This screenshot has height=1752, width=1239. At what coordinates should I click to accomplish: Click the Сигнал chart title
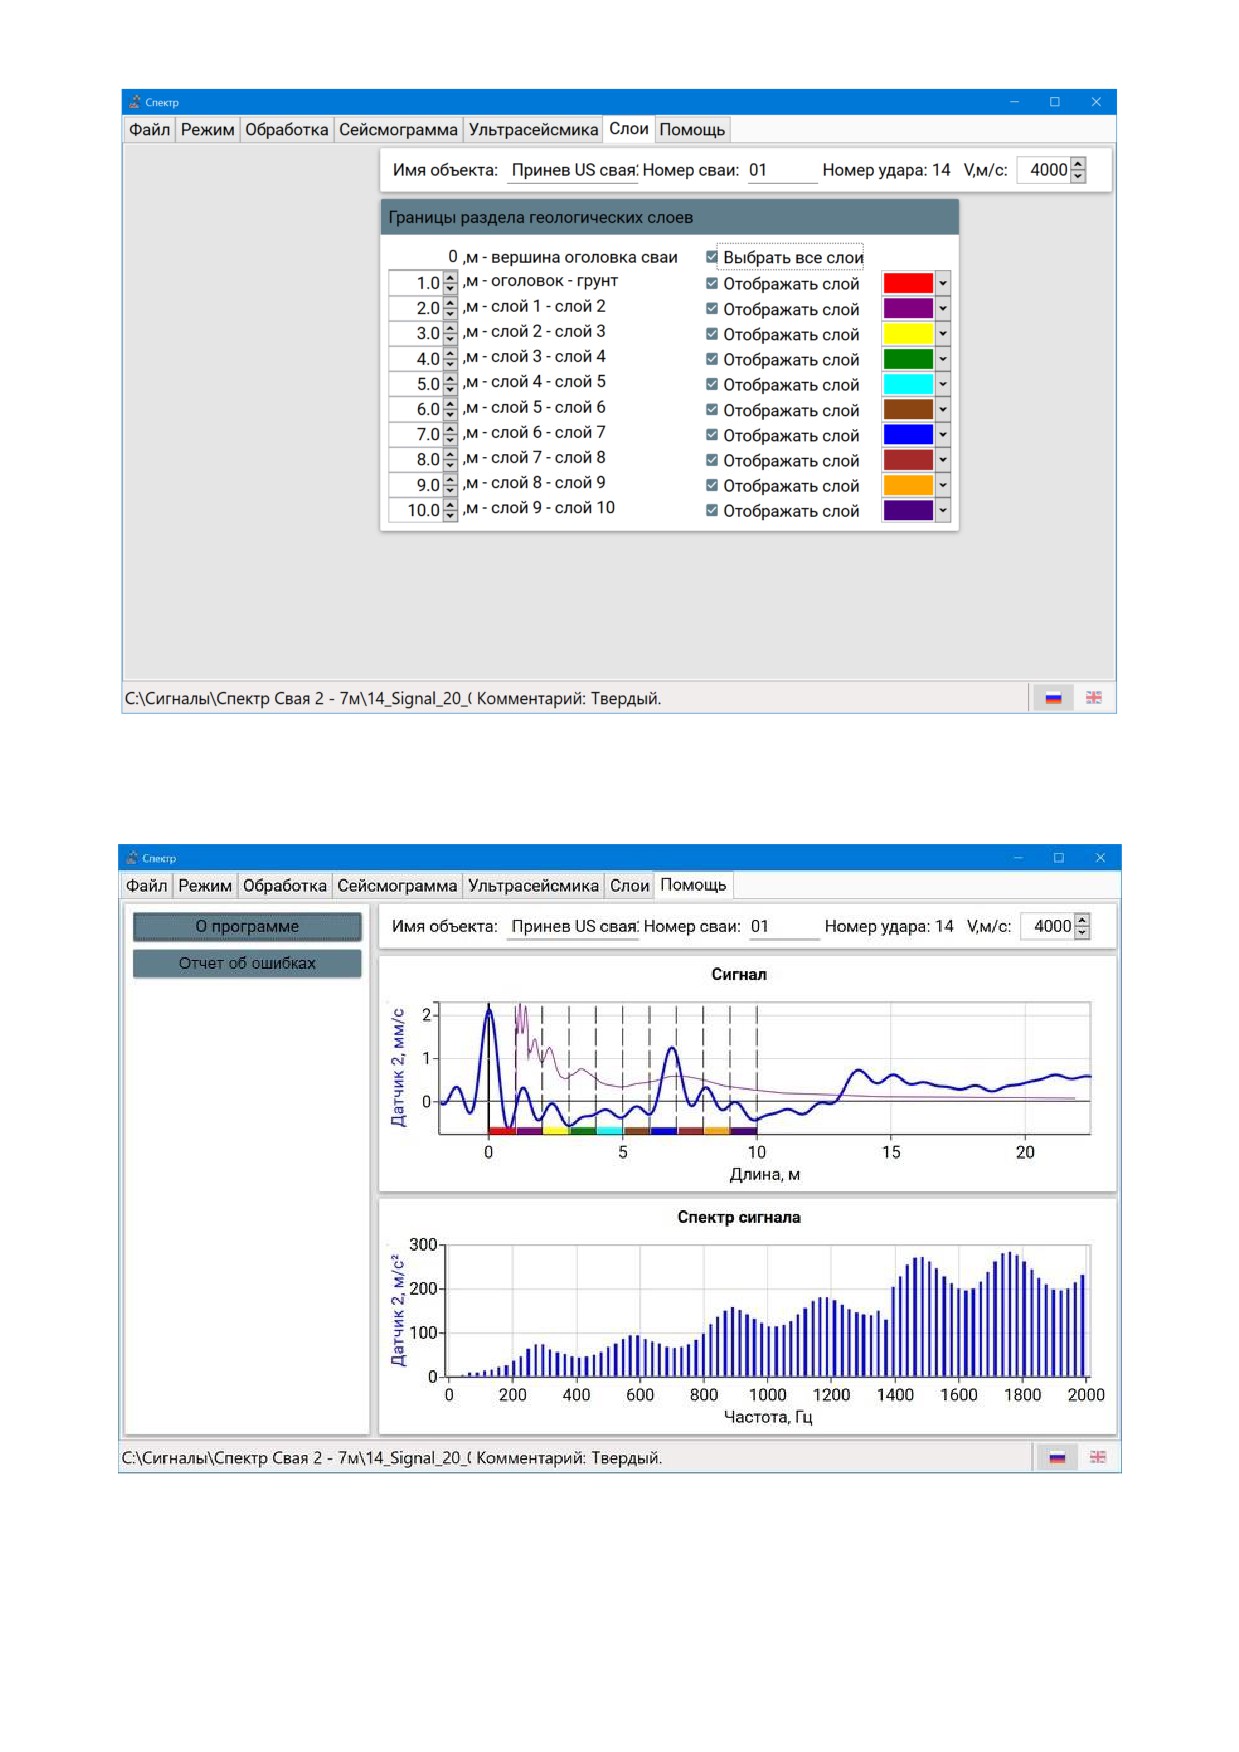click(739, 974)
